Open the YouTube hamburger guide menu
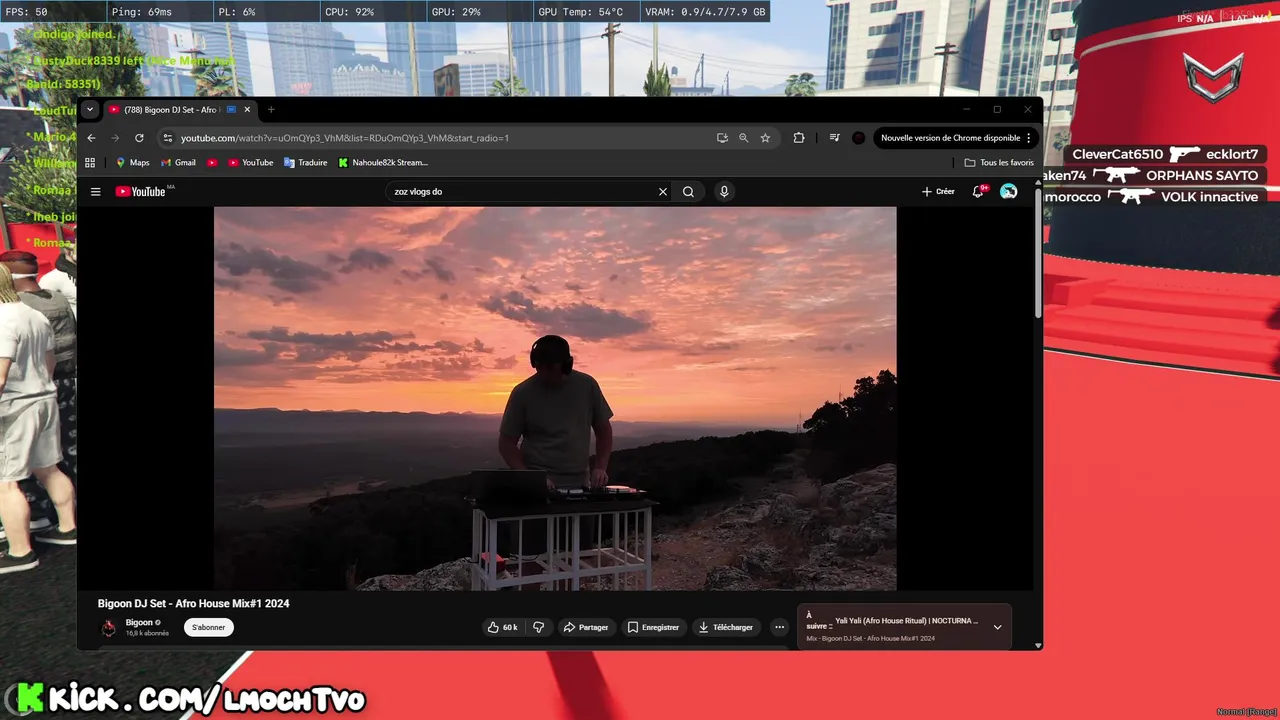Viewport: 1280px width, 720px height. (x=96, y=191)
